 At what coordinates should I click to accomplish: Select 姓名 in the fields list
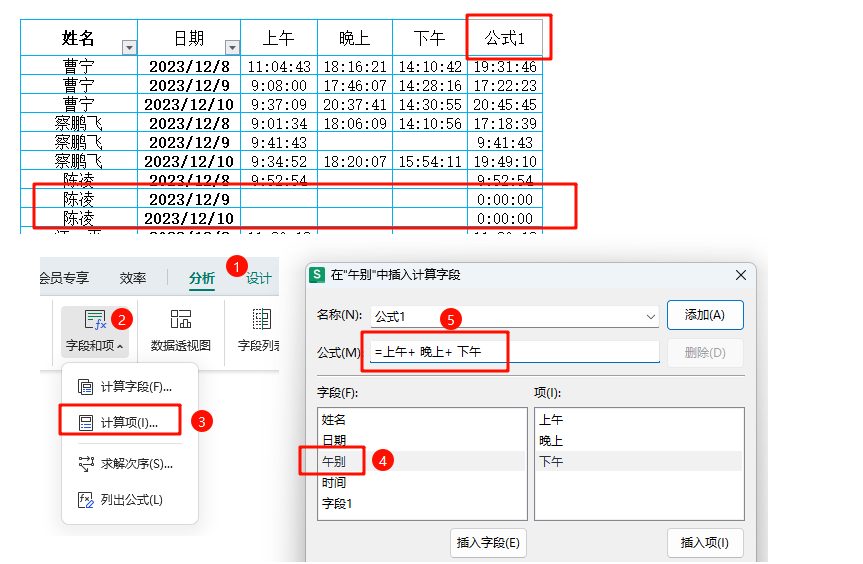click(422, 420)
